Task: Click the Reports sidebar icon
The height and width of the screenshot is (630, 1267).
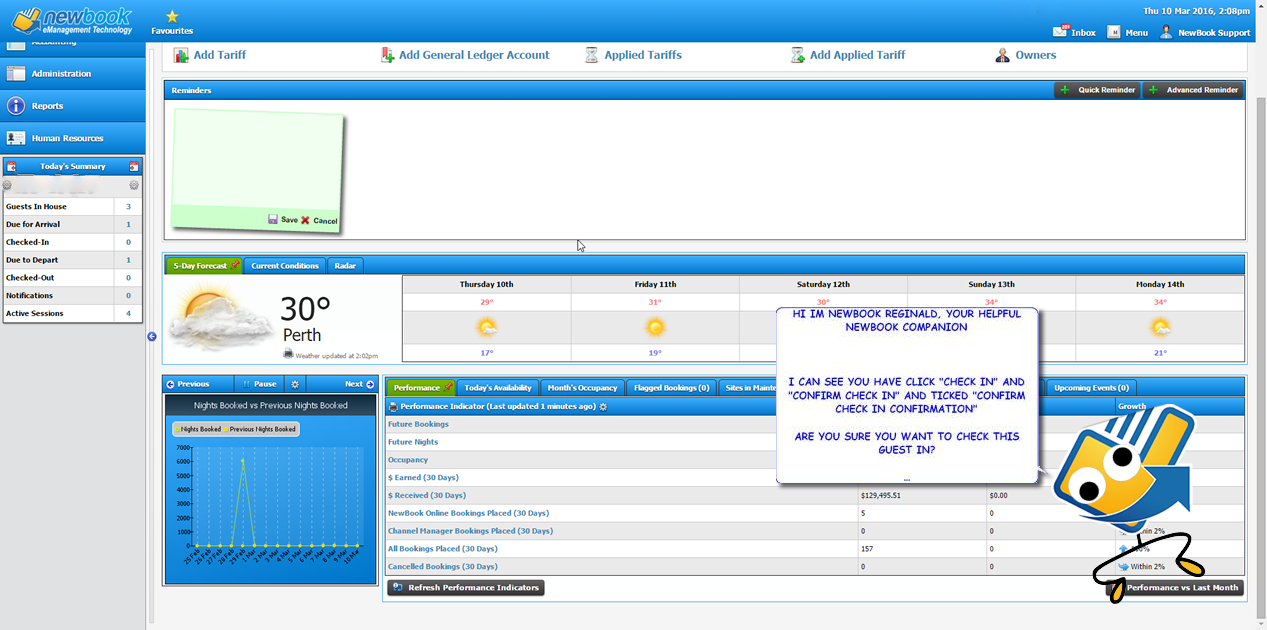Action: click(16, 106)
